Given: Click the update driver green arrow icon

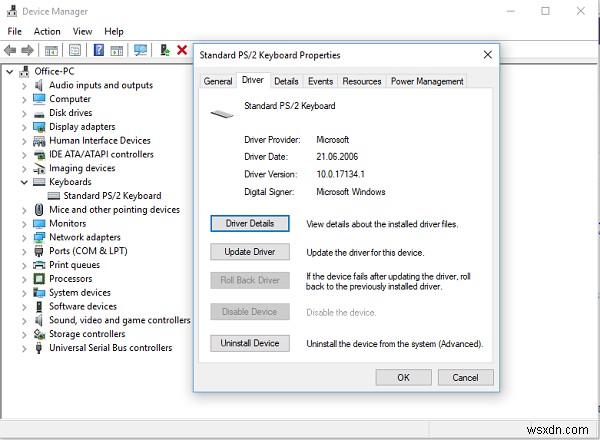Looking at the screenshot, I should click(165, 50).
